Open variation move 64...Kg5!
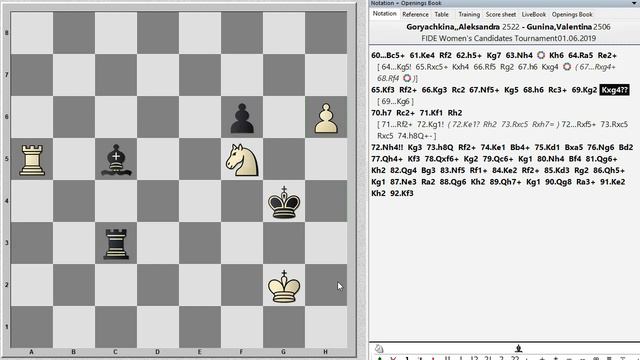640x360 pixels. point(396,67)
